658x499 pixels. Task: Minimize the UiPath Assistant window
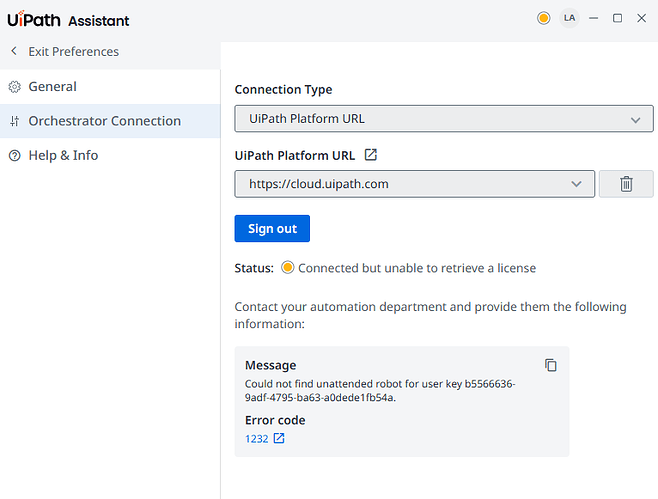pyautogui.click(x=593, y=18)
